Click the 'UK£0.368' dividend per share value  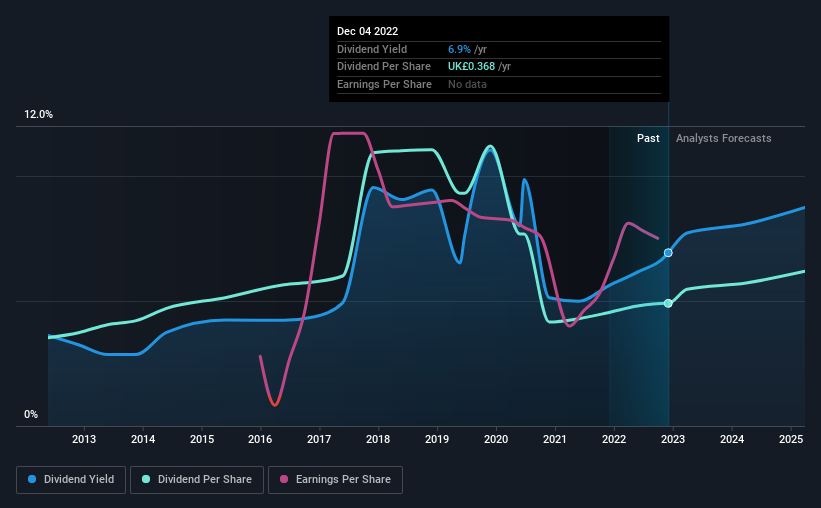(x=471, y=67)
